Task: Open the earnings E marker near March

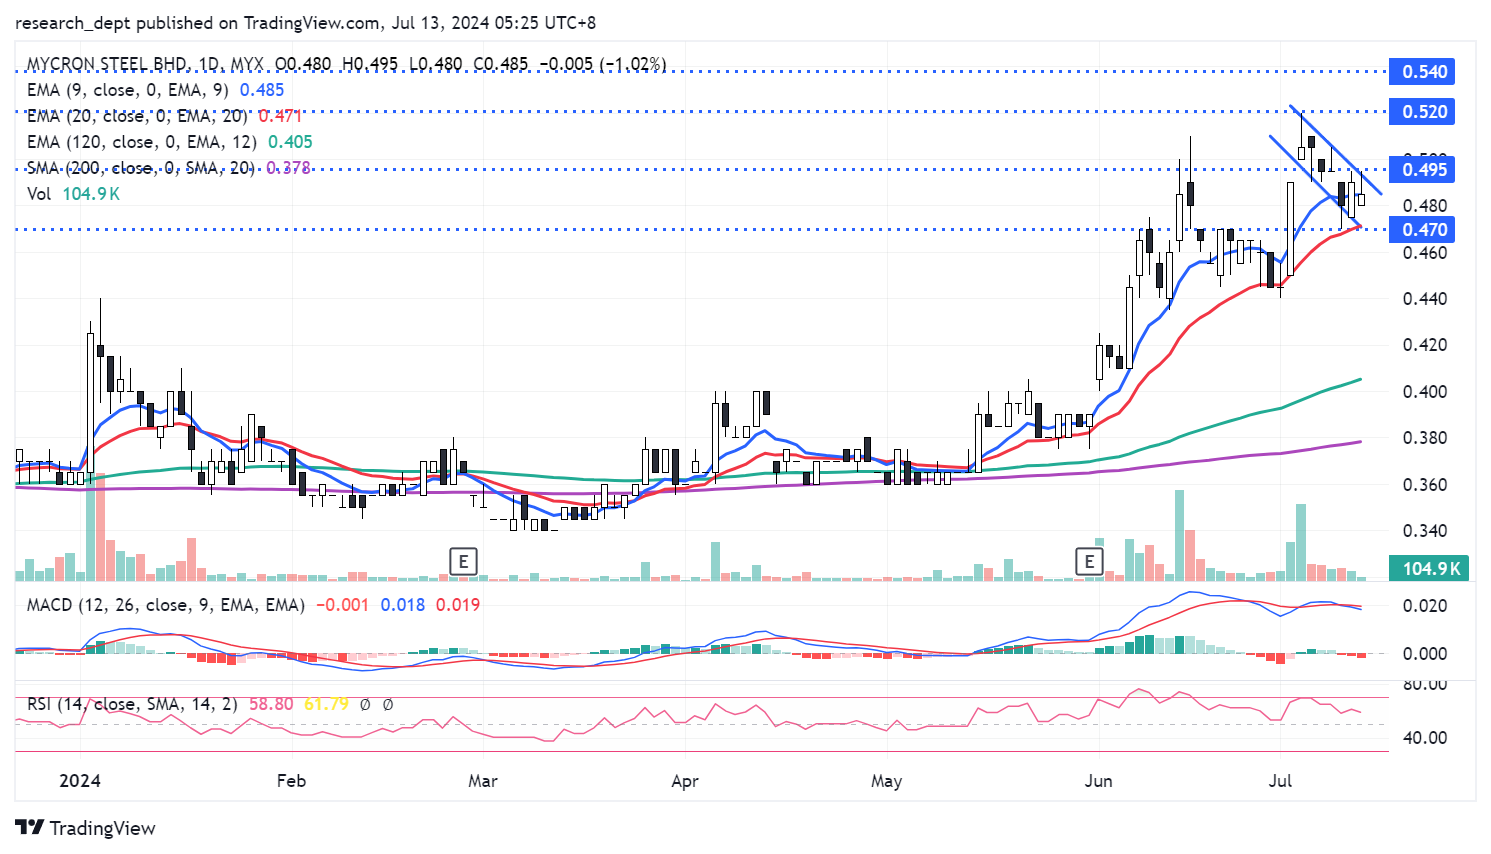Action: [x=463, y=561]
